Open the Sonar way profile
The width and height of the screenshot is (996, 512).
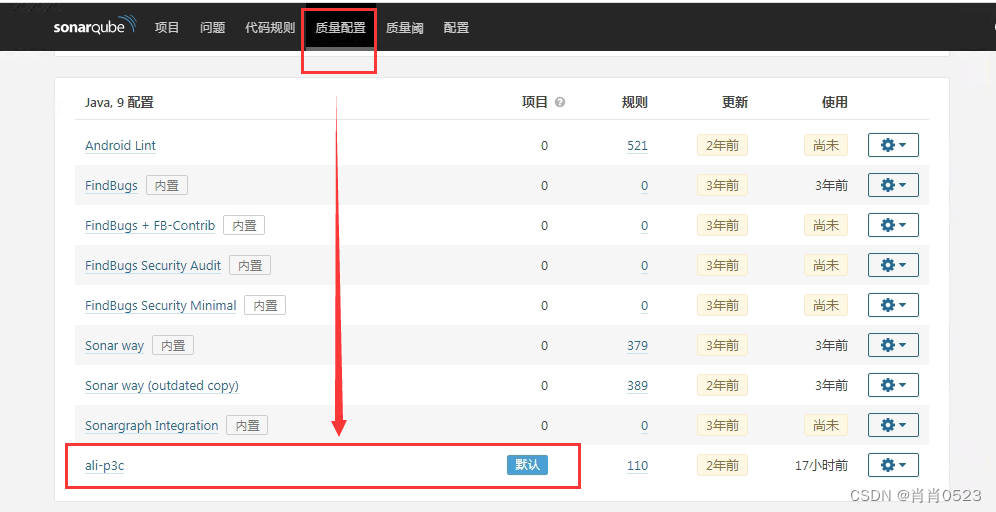pyautogui.click(x=114, y=346)
